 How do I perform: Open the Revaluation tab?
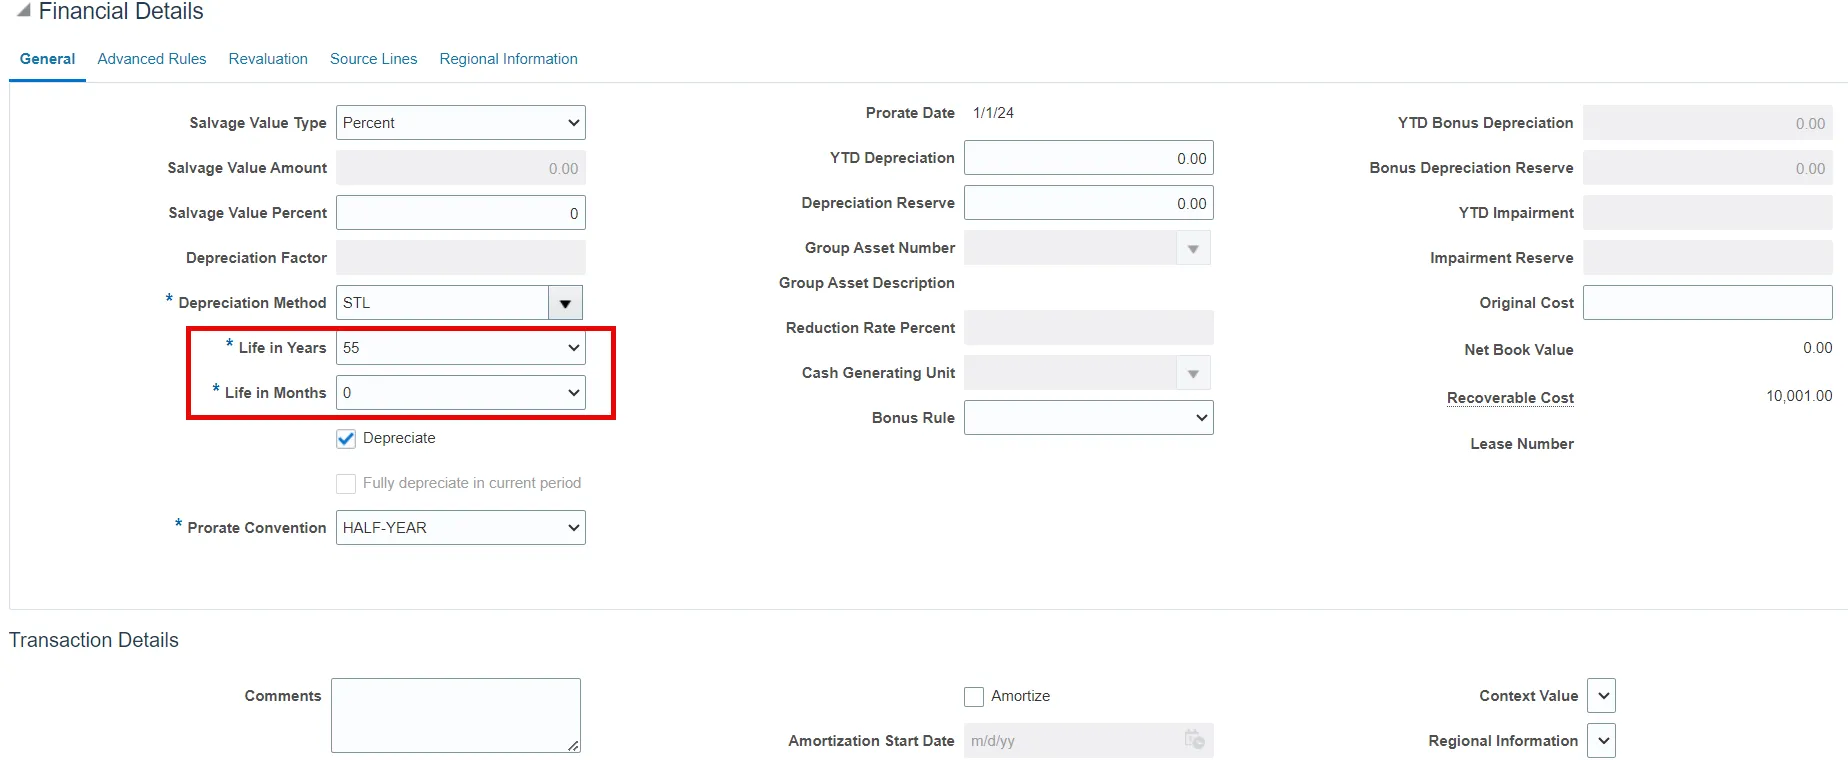[268, 59]
